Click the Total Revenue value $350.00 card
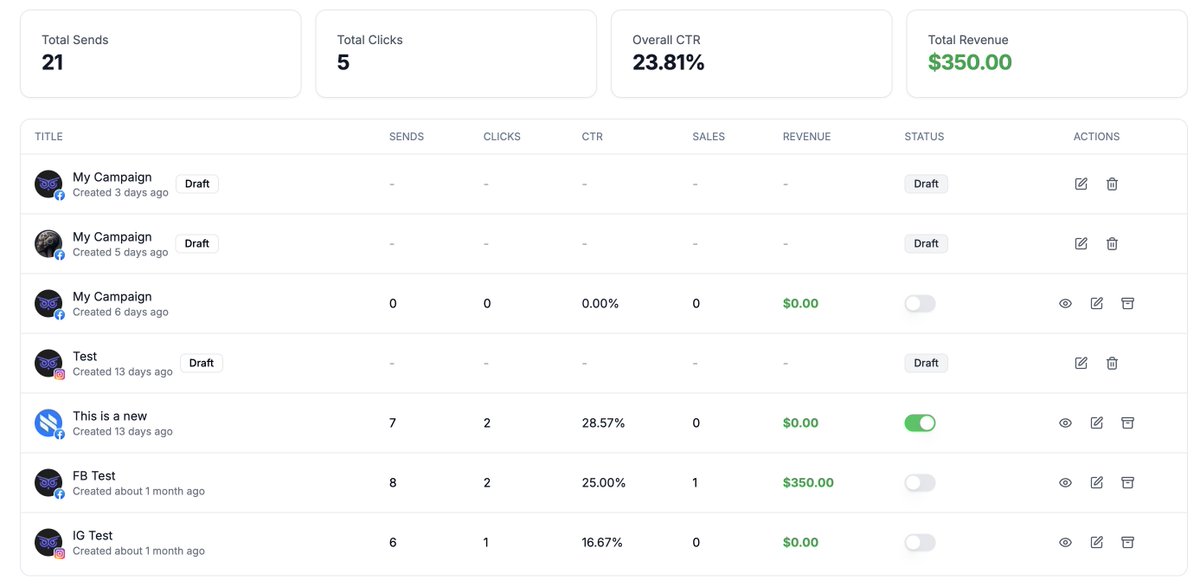 (1047, 54)
